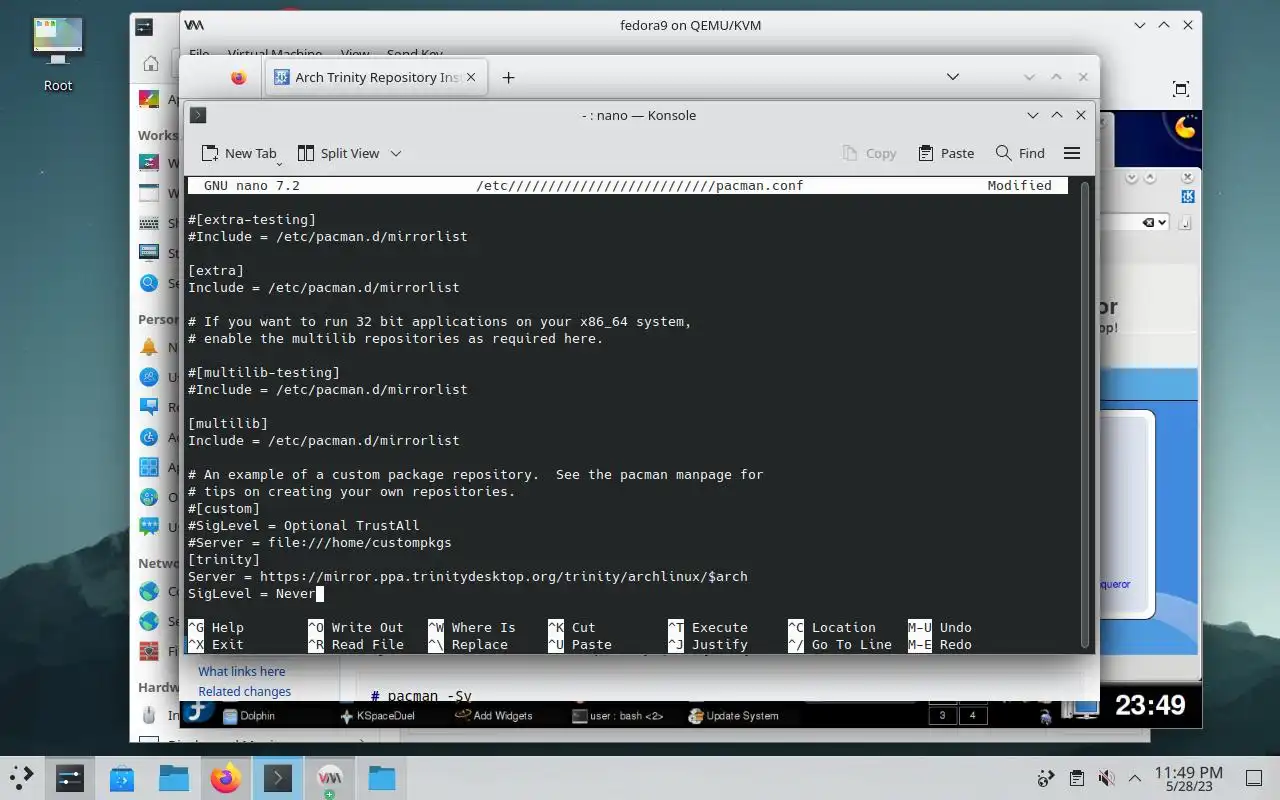Screen dimensions: 1280x800
Task: Click the System Settings window icon
Action: tap(144, 27)
